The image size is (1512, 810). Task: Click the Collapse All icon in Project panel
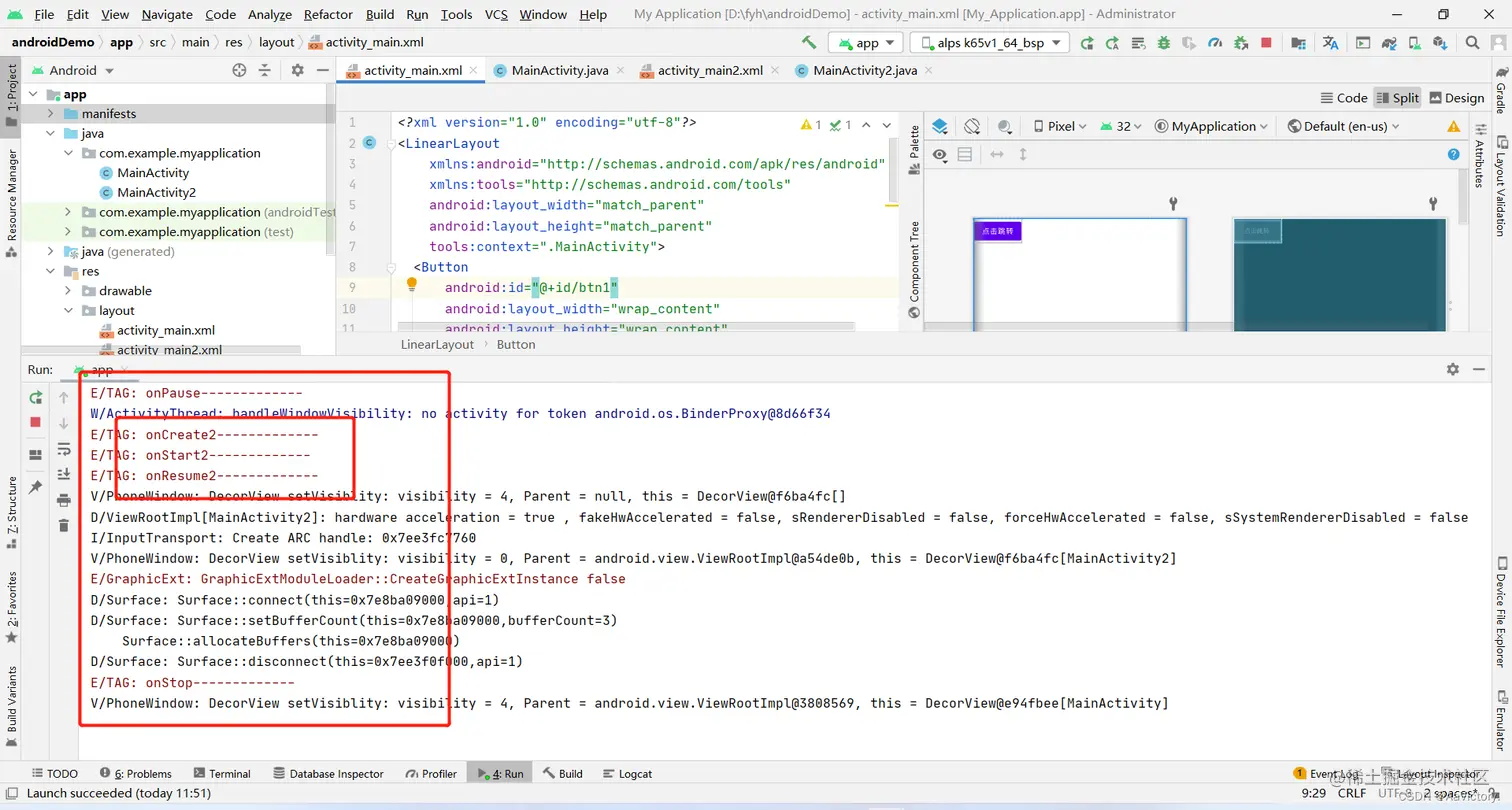pyautogui.click(x=265, y=70)
